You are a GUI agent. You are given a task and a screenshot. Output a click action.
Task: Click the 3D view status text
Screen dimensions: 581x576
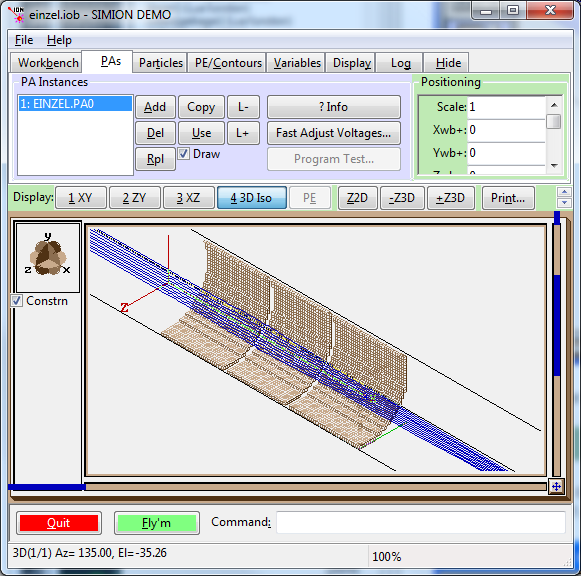[x=90, y=553]
